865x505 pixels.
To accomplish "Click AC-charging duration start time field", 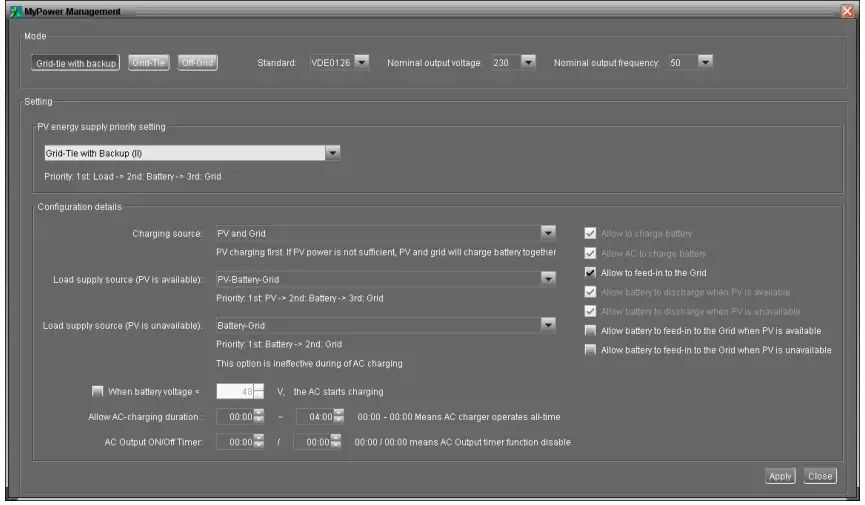I will point(235,417).
